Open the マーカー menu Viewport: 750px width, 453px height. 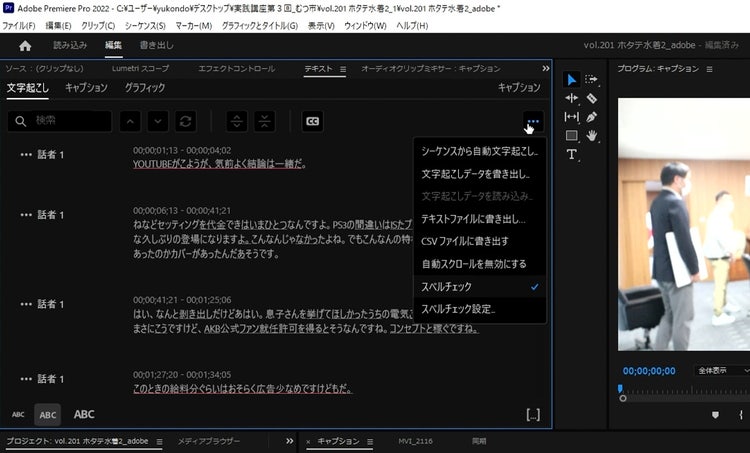194,25
